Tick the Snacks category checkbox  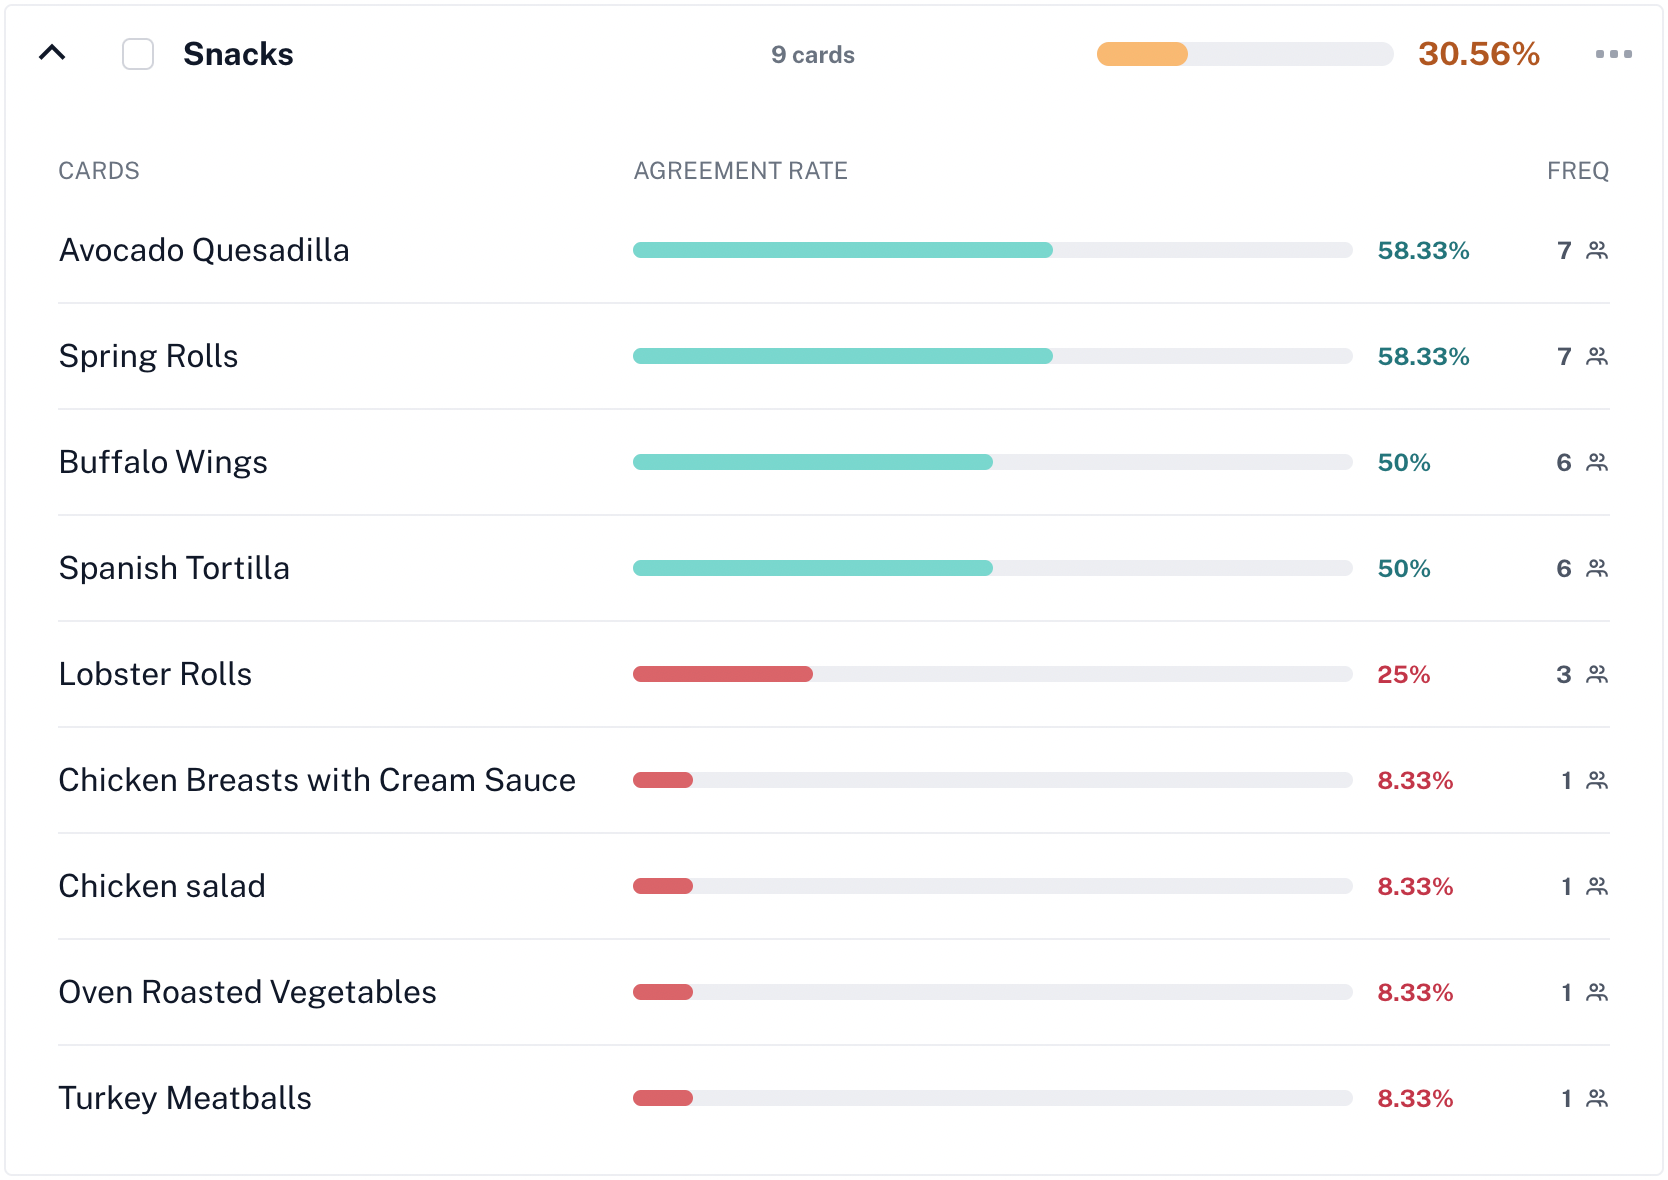pyautogui.click(x=138, y=54)
